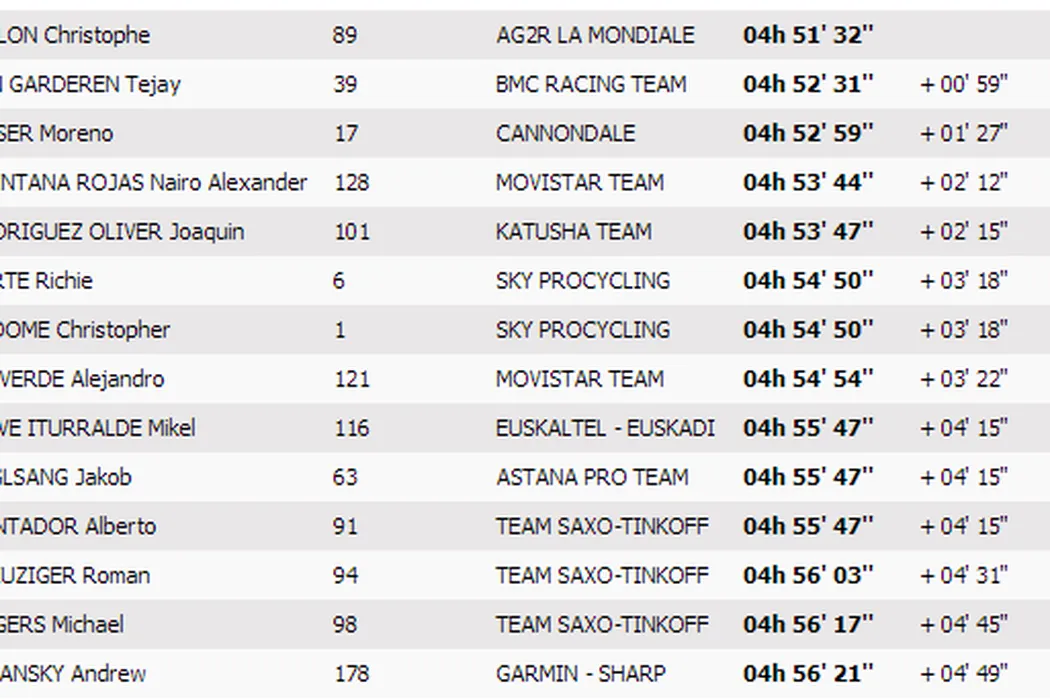This screenshot has width=1050, height=700.
Task: Click the KATUSHA TEAM name
Action: 573,231
